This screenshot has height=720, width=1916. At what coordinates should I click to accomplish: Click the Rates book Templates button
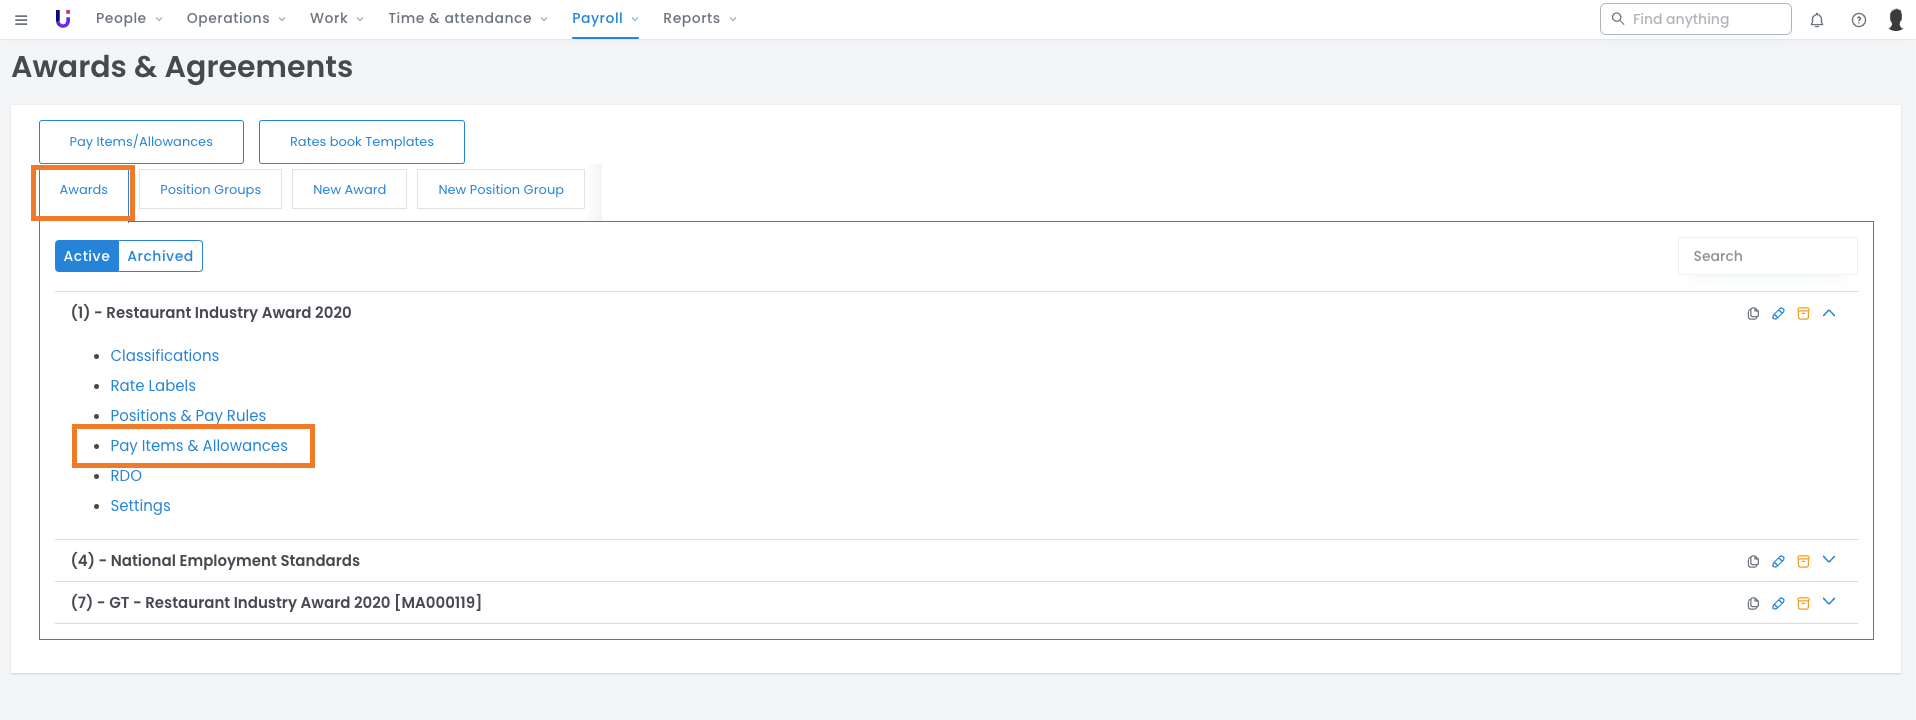pyautogui.click(x=361, y=142)
